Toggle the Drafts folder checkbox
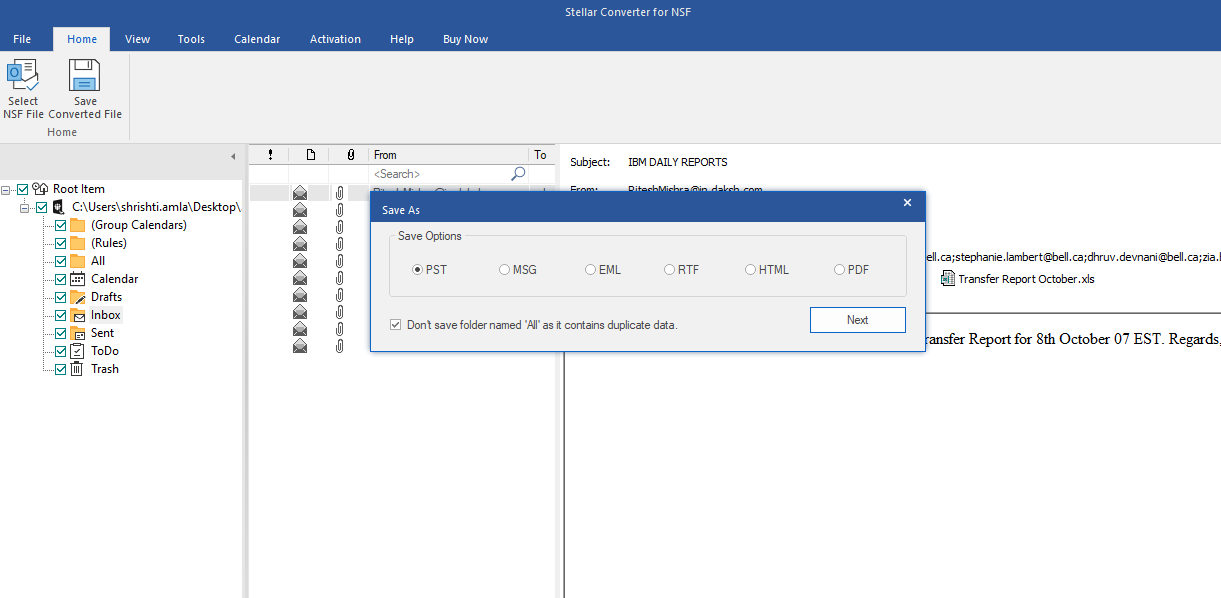The image size is (1221, 598). click(x=60, y=297)
